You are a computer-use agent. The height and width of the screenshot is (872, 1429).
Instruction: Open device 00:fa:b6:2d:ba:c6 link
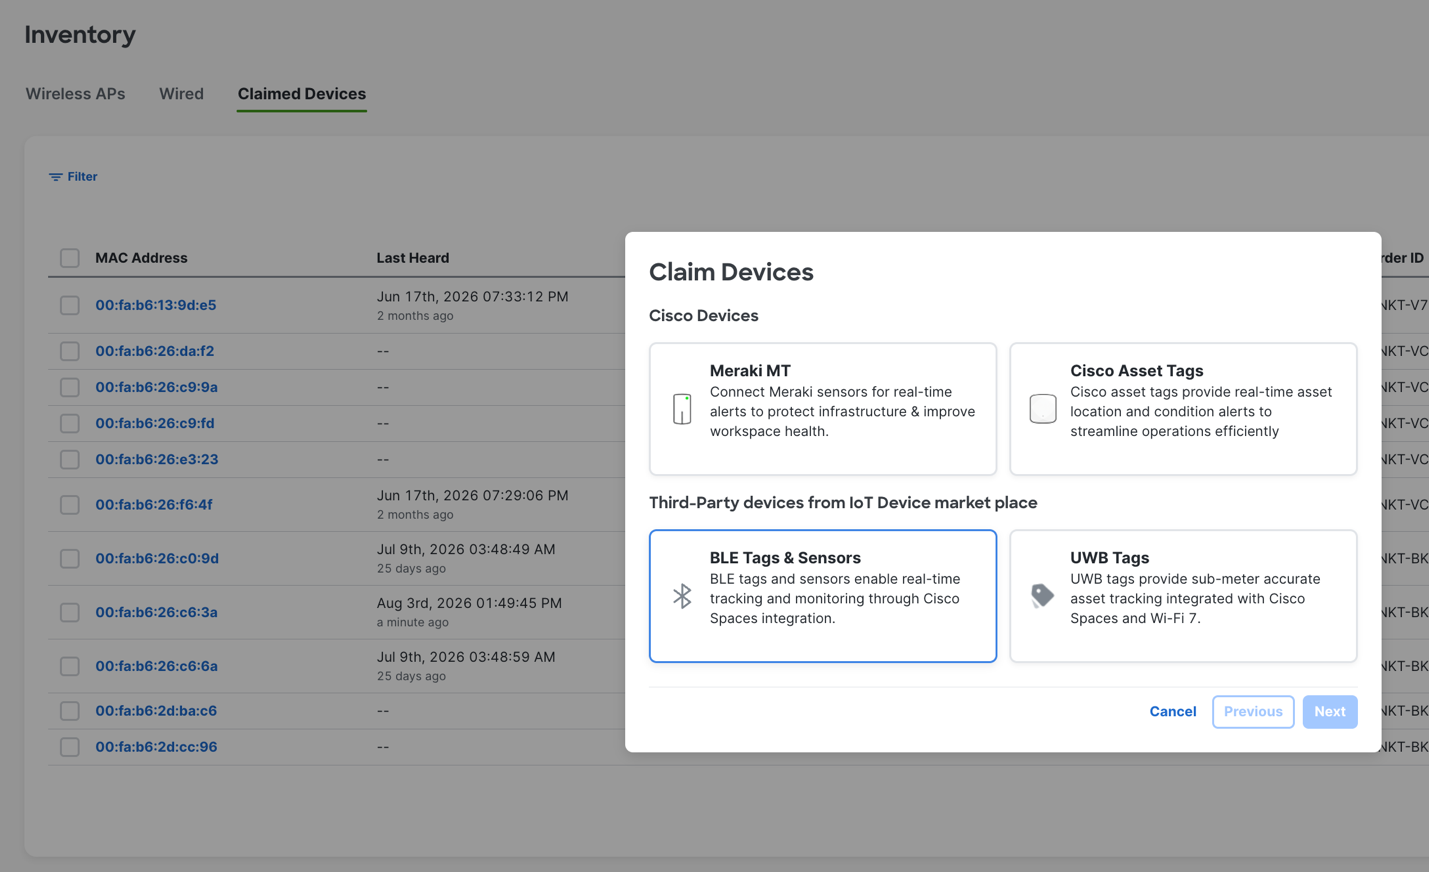coord(156,711)
